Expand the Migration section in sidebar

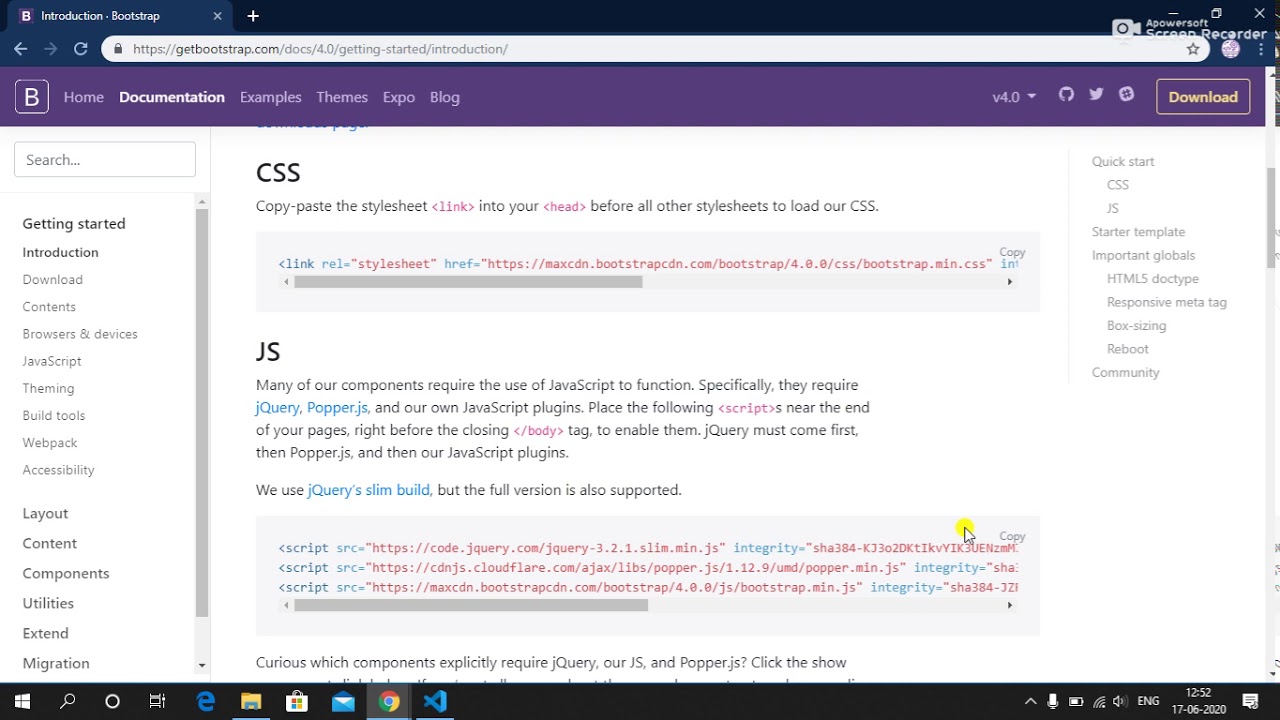click(x=56, y=663)
